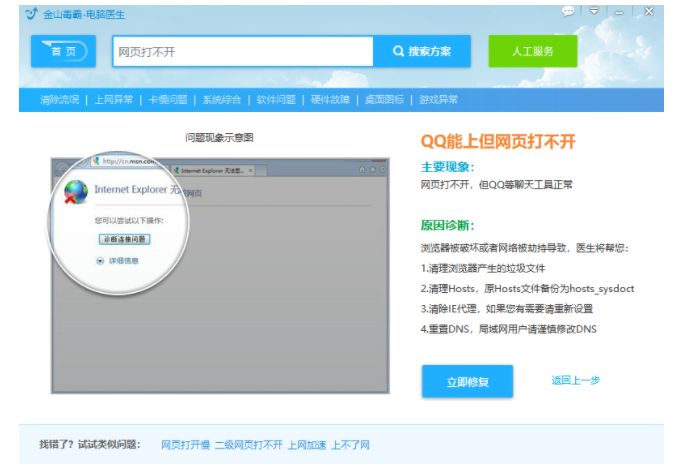
Task: Select the 软件问题 category tab
Action: tap(276, 100)
